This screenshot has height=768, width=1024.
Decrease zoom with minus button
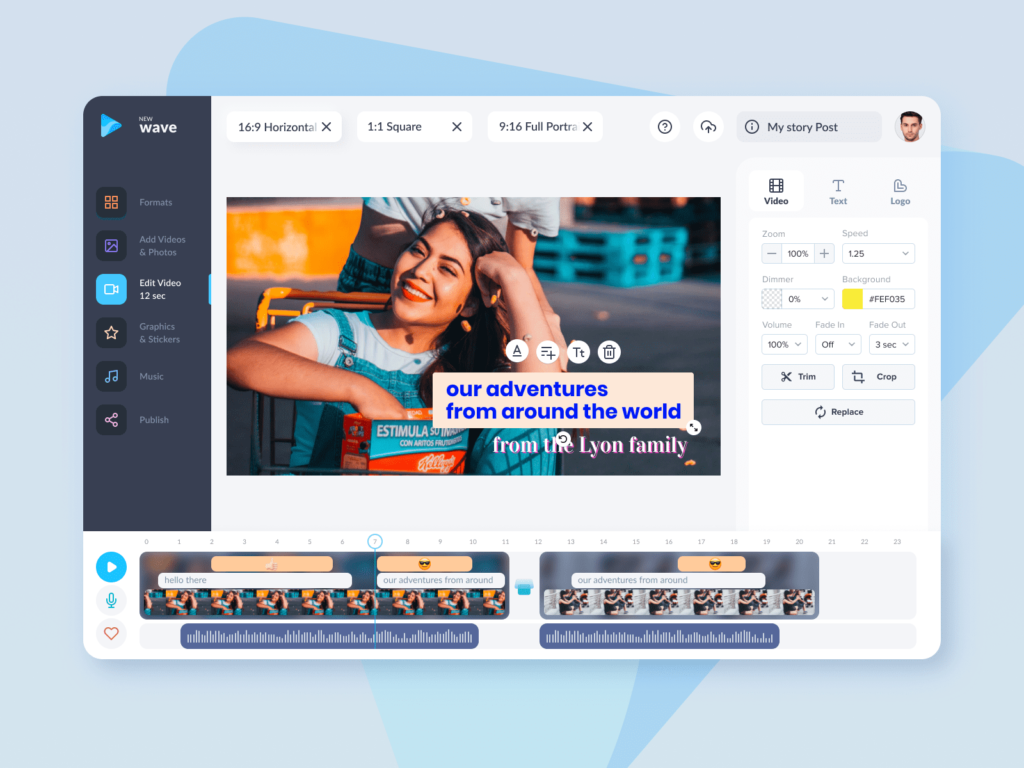click(x=772, y=253)
